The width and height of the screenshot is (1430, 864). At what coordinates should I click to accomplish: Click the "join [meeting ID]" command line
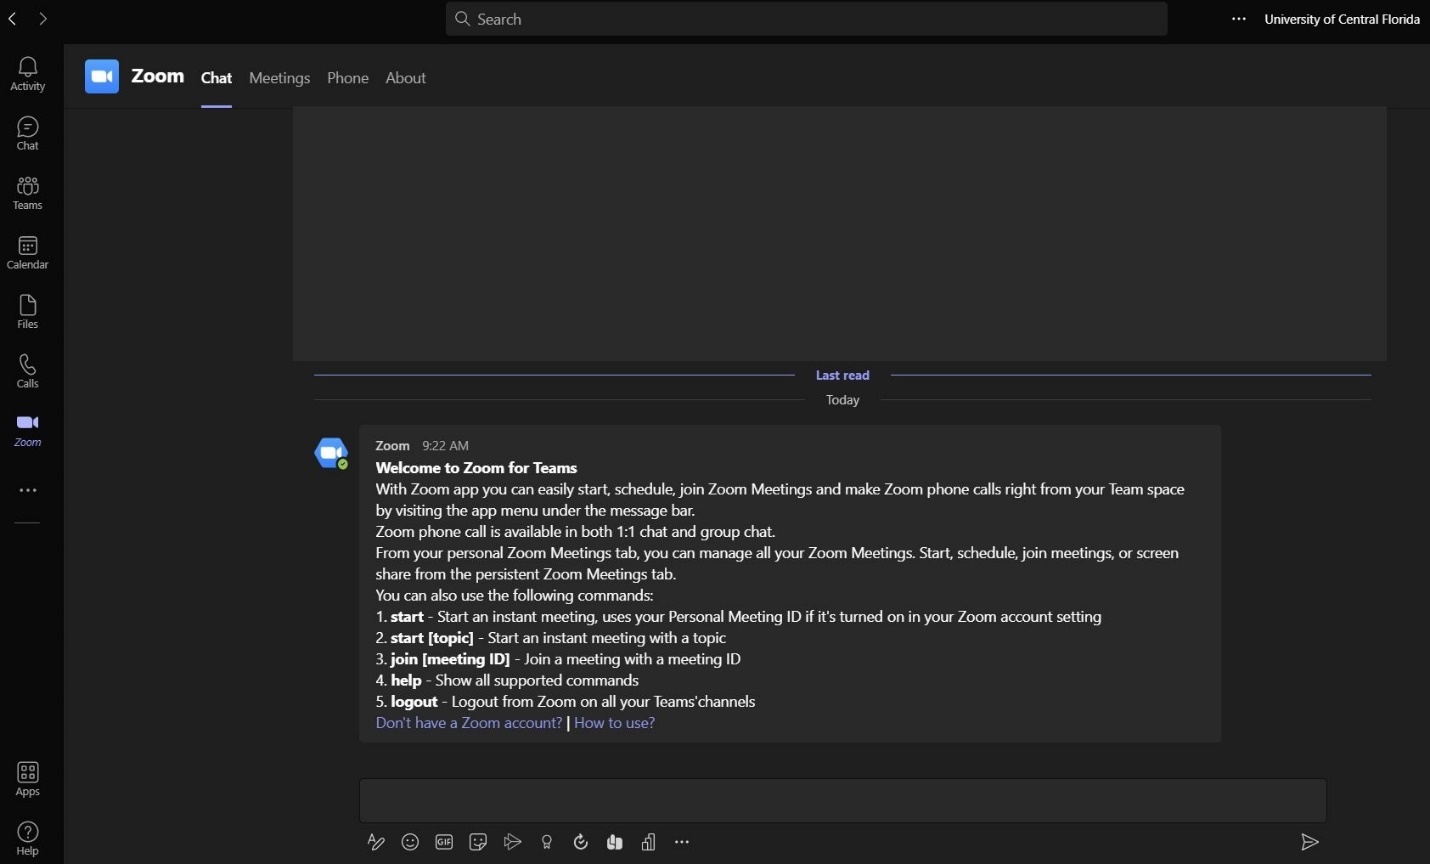pos(558,659)
